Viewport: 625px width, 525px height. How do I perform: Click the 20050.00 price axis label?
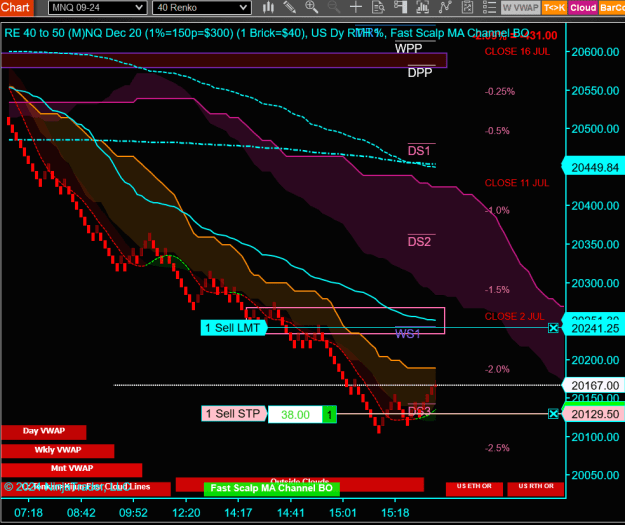[x=595, y=475]
